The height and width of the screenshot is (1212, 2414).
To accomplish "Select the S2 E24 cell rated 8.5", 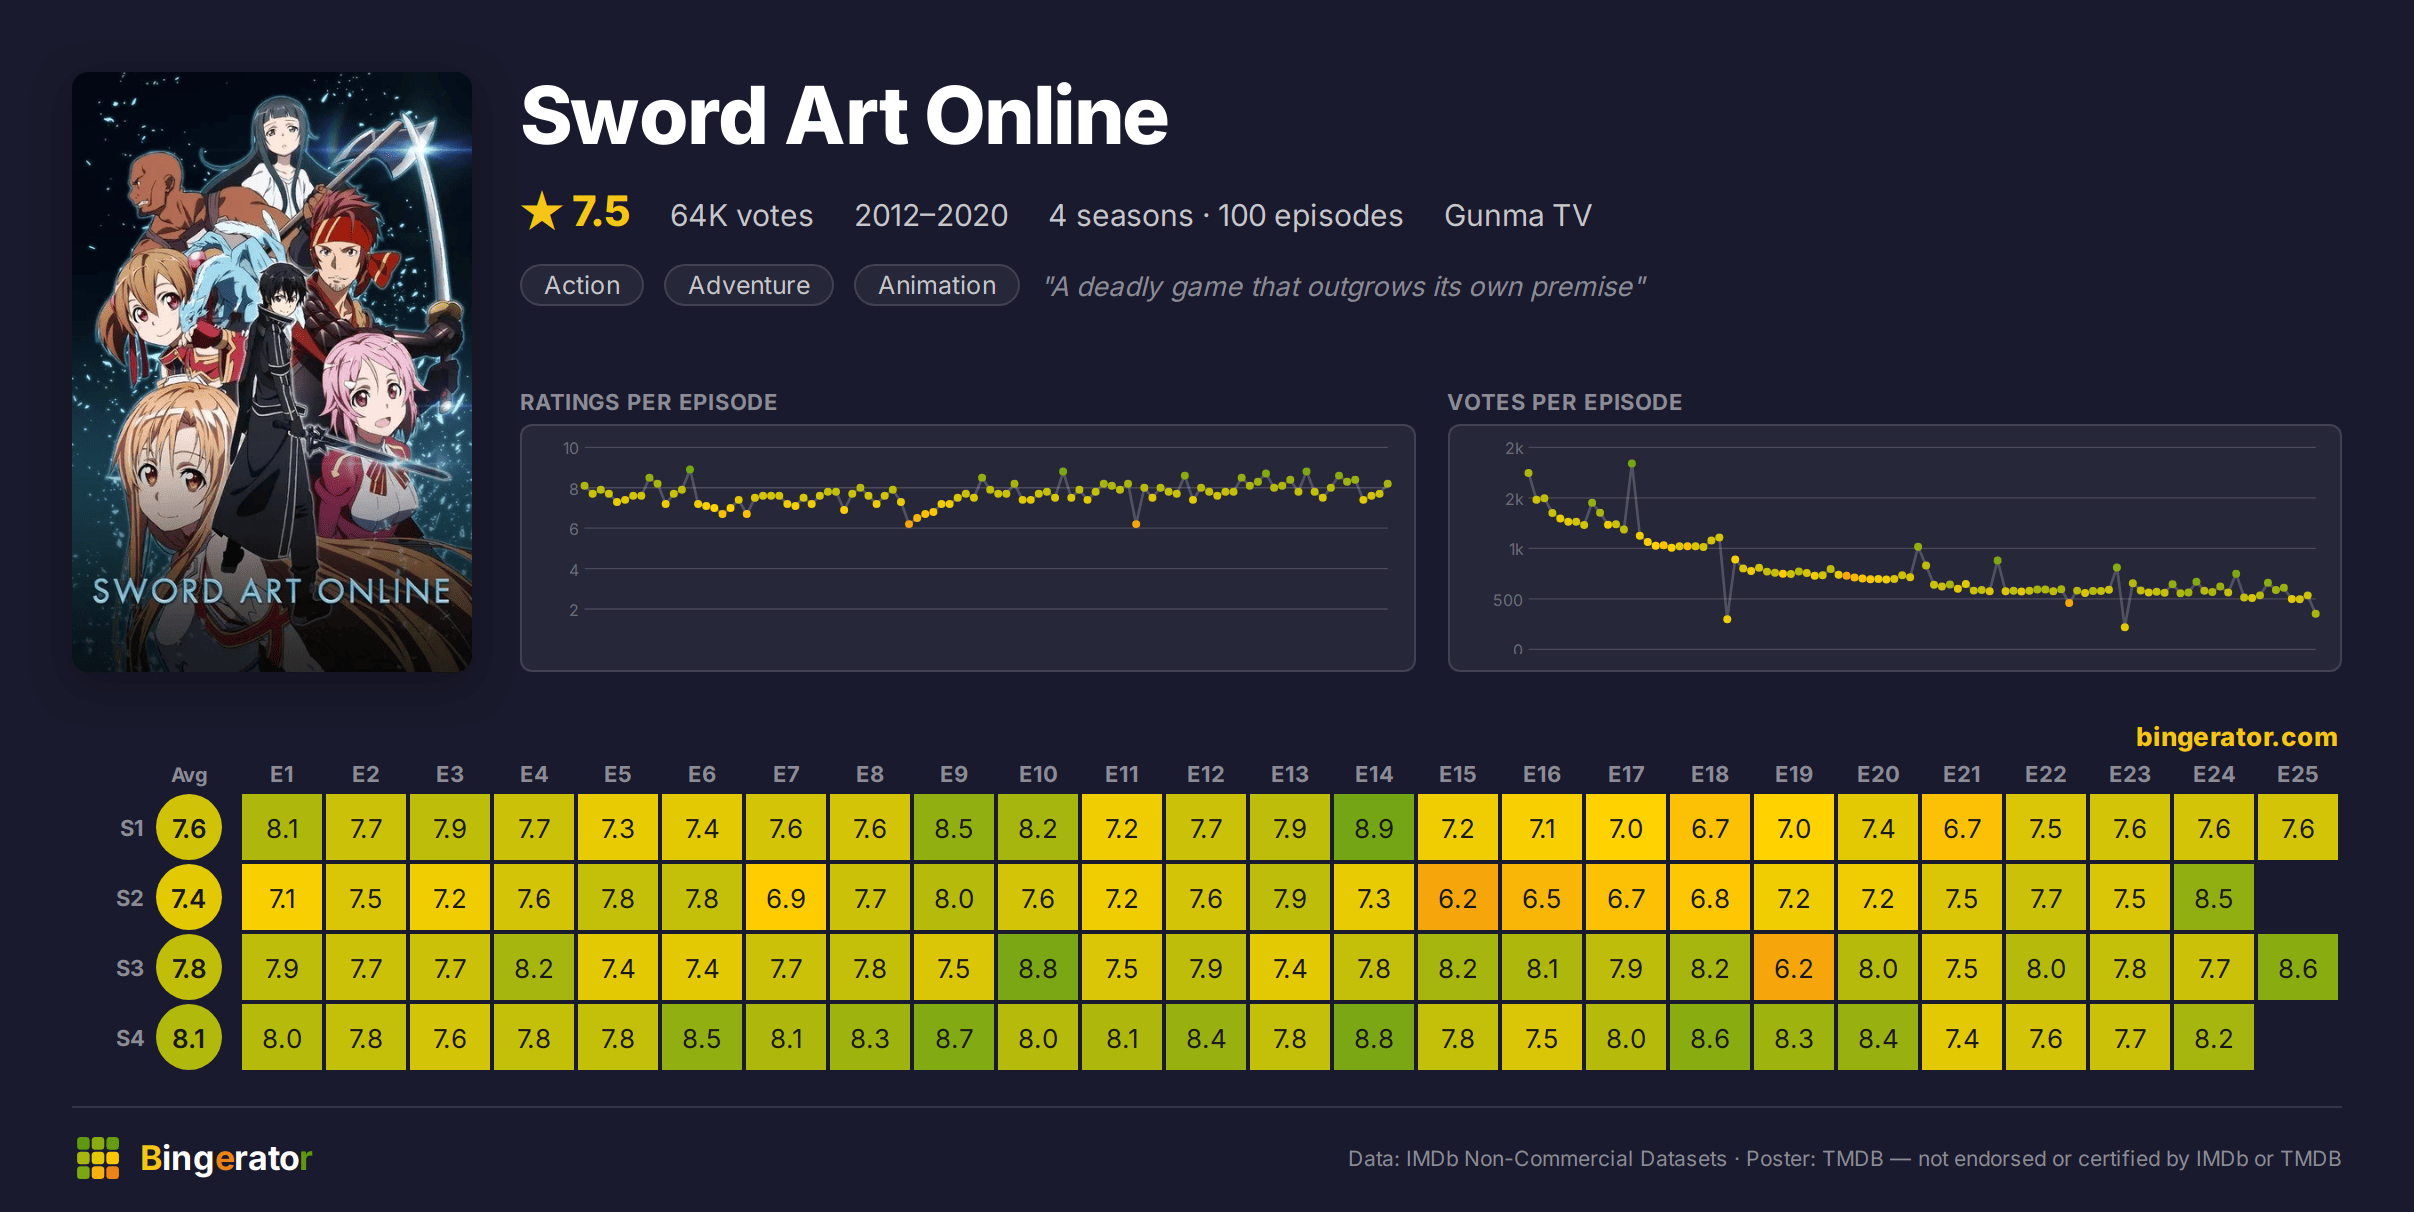I will (2214, 898).
